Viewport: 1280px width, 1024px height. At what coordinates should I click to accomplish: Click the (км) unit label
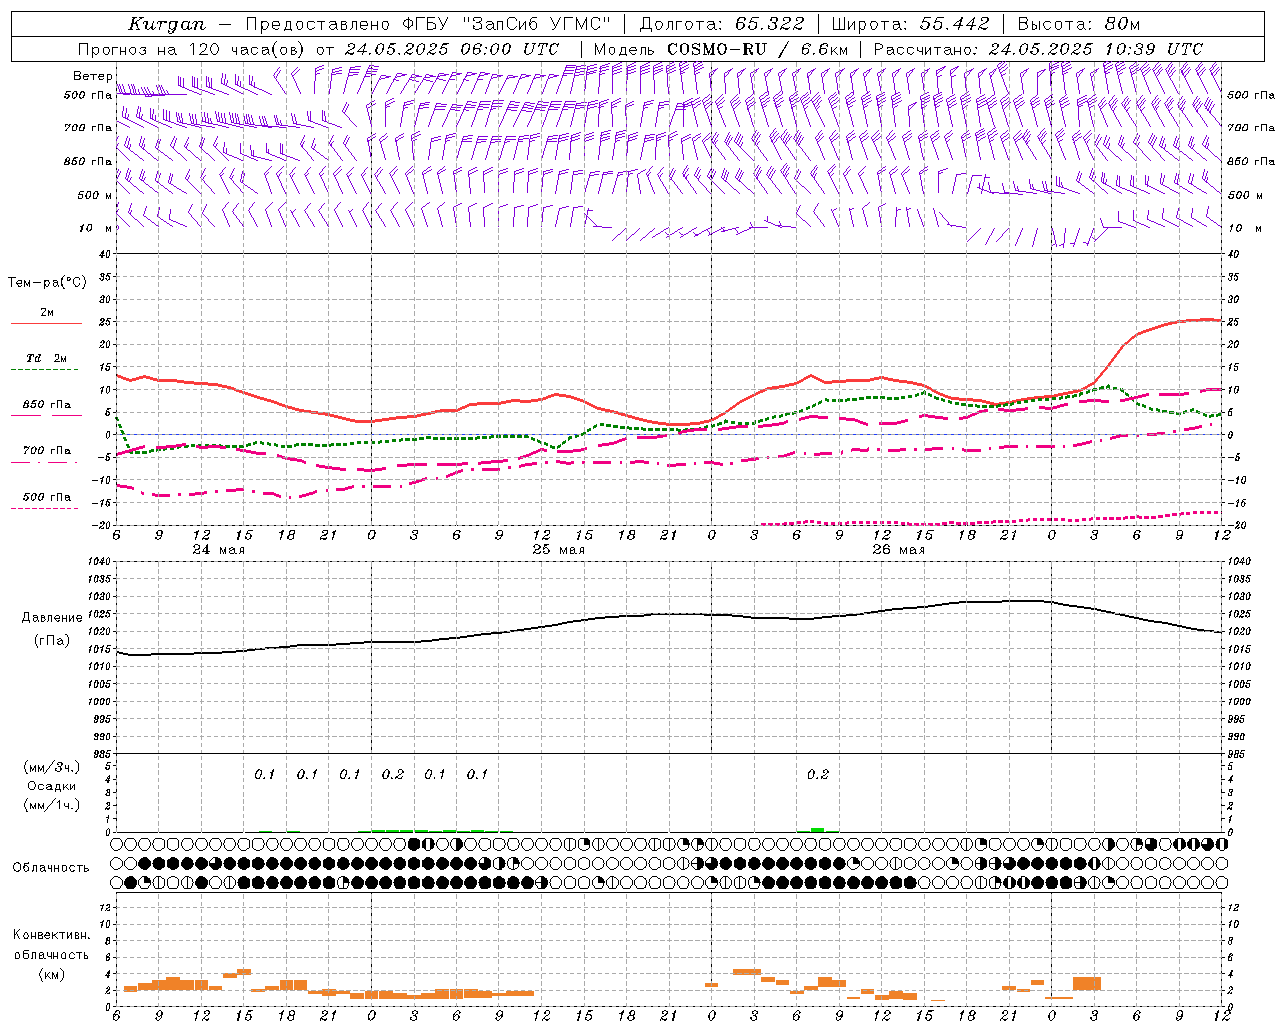pos(52,973)
